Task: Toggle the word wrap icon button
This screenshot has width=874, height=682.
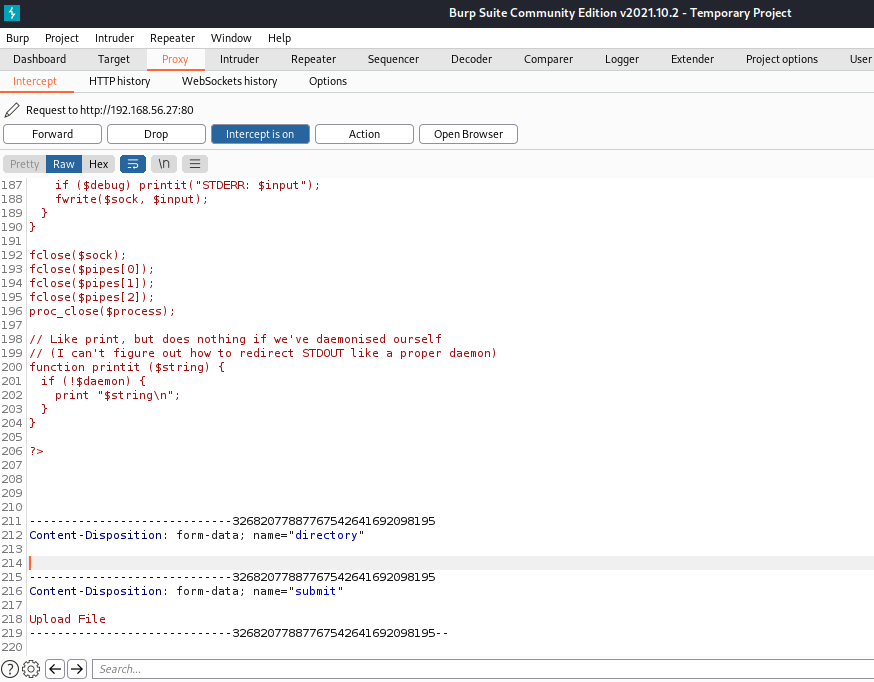Action: (x=132, y=164)
